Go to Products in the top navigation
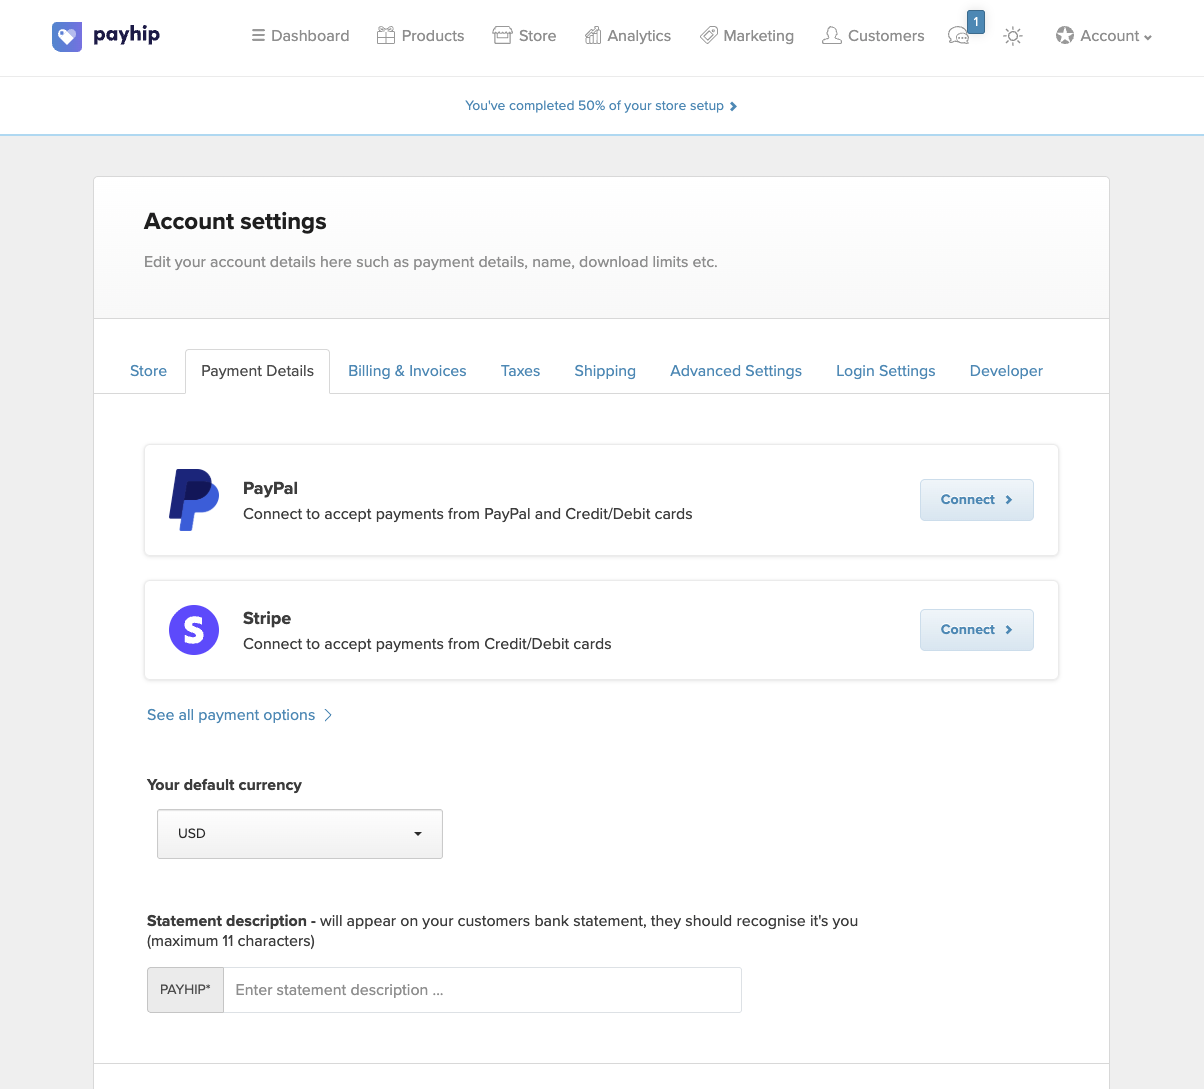The width and height of the screenshot is (1204, 1089). 420,36
